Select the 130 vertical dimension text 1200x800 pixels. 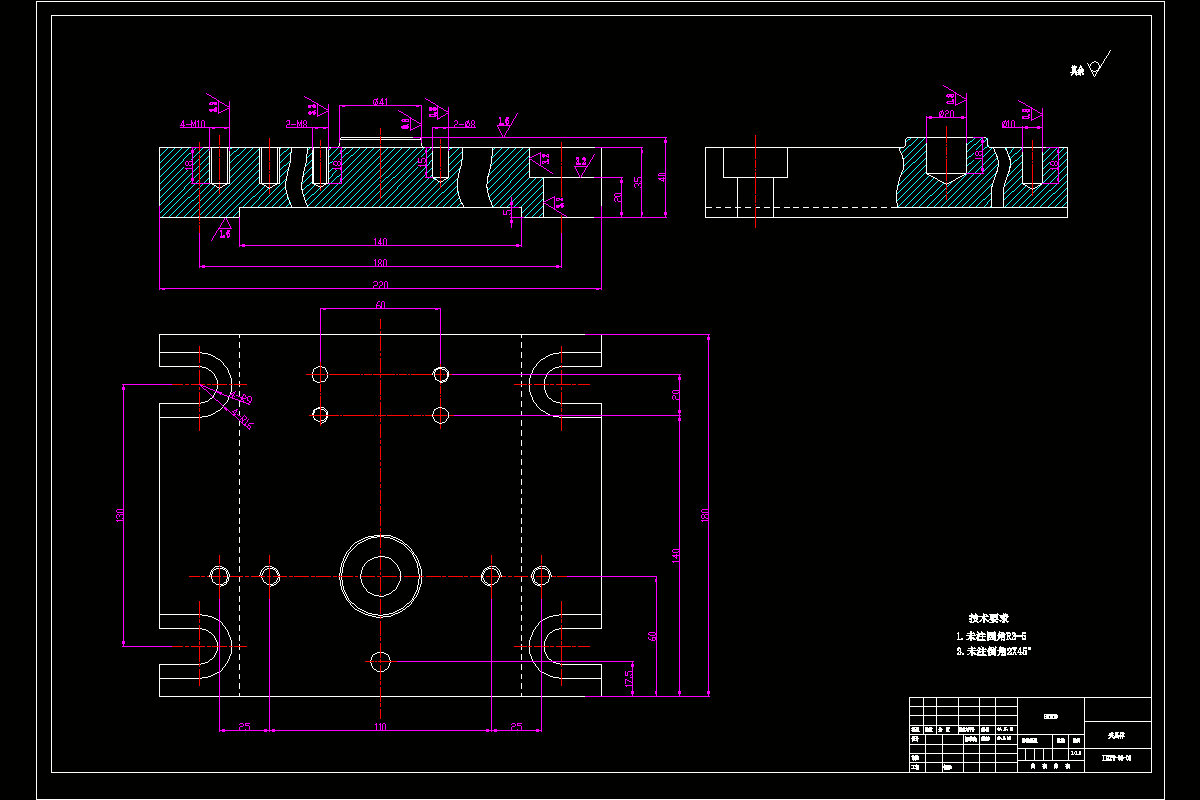(x=119, y=516)
